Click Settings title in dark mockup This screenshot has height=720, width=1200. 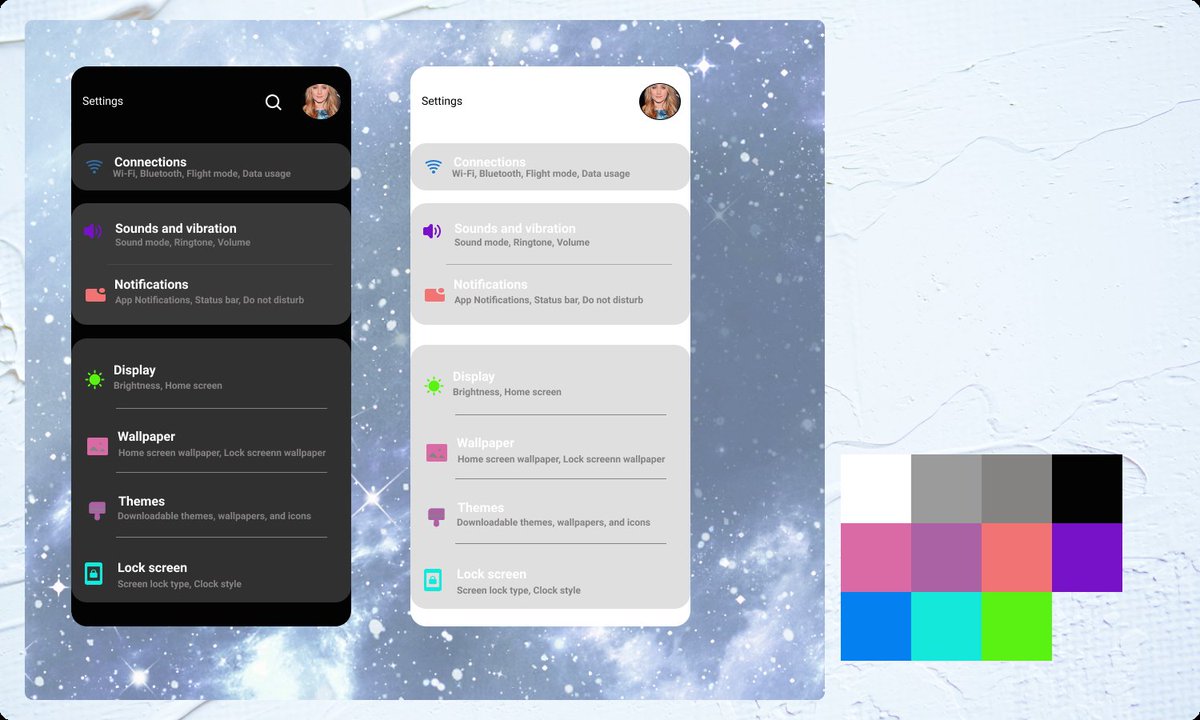click(x=103, y=101)
